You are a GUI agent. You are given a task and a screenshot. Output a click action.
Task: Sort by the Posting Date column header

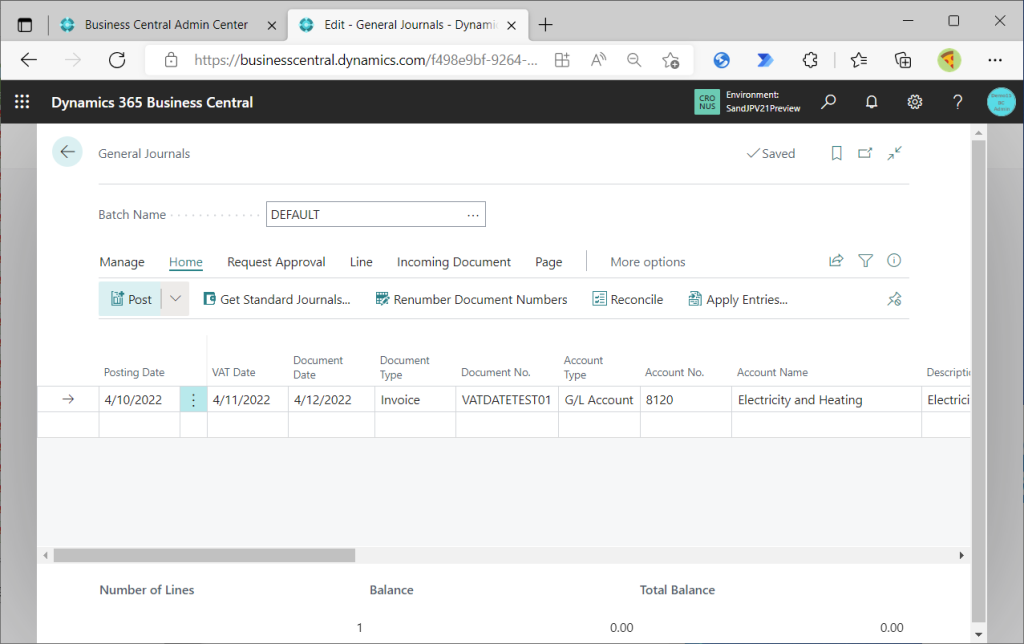(134, 372)
